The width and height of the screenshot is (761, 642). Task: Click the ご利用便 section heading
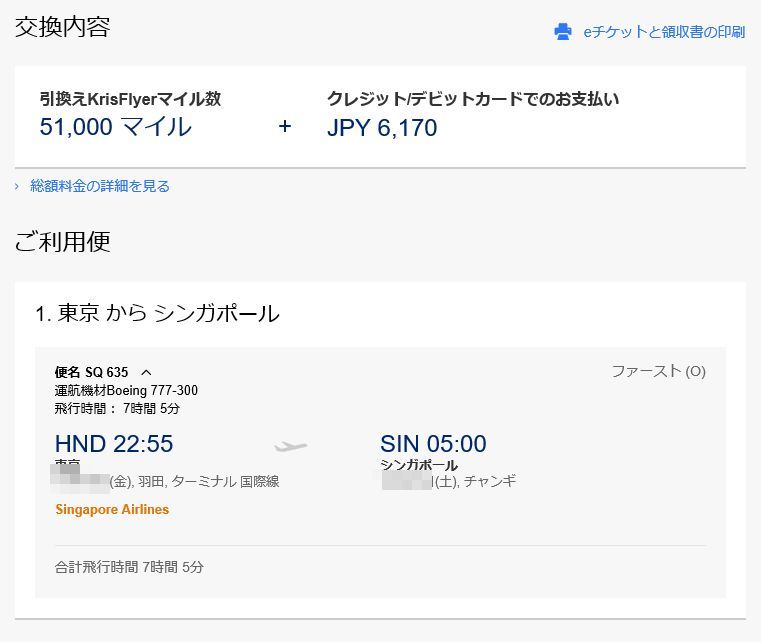tap(63, 242)
